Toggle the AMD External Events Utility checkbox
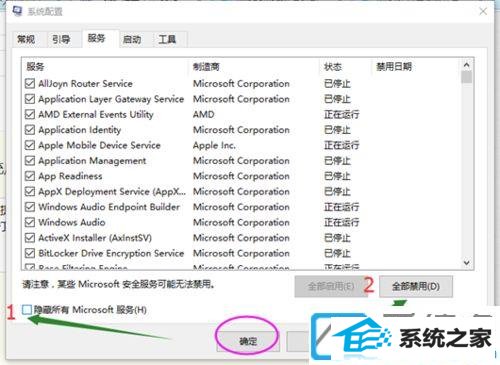Image resolution: width=500 pixels, height=365 pixels. (x=30, y=114)
